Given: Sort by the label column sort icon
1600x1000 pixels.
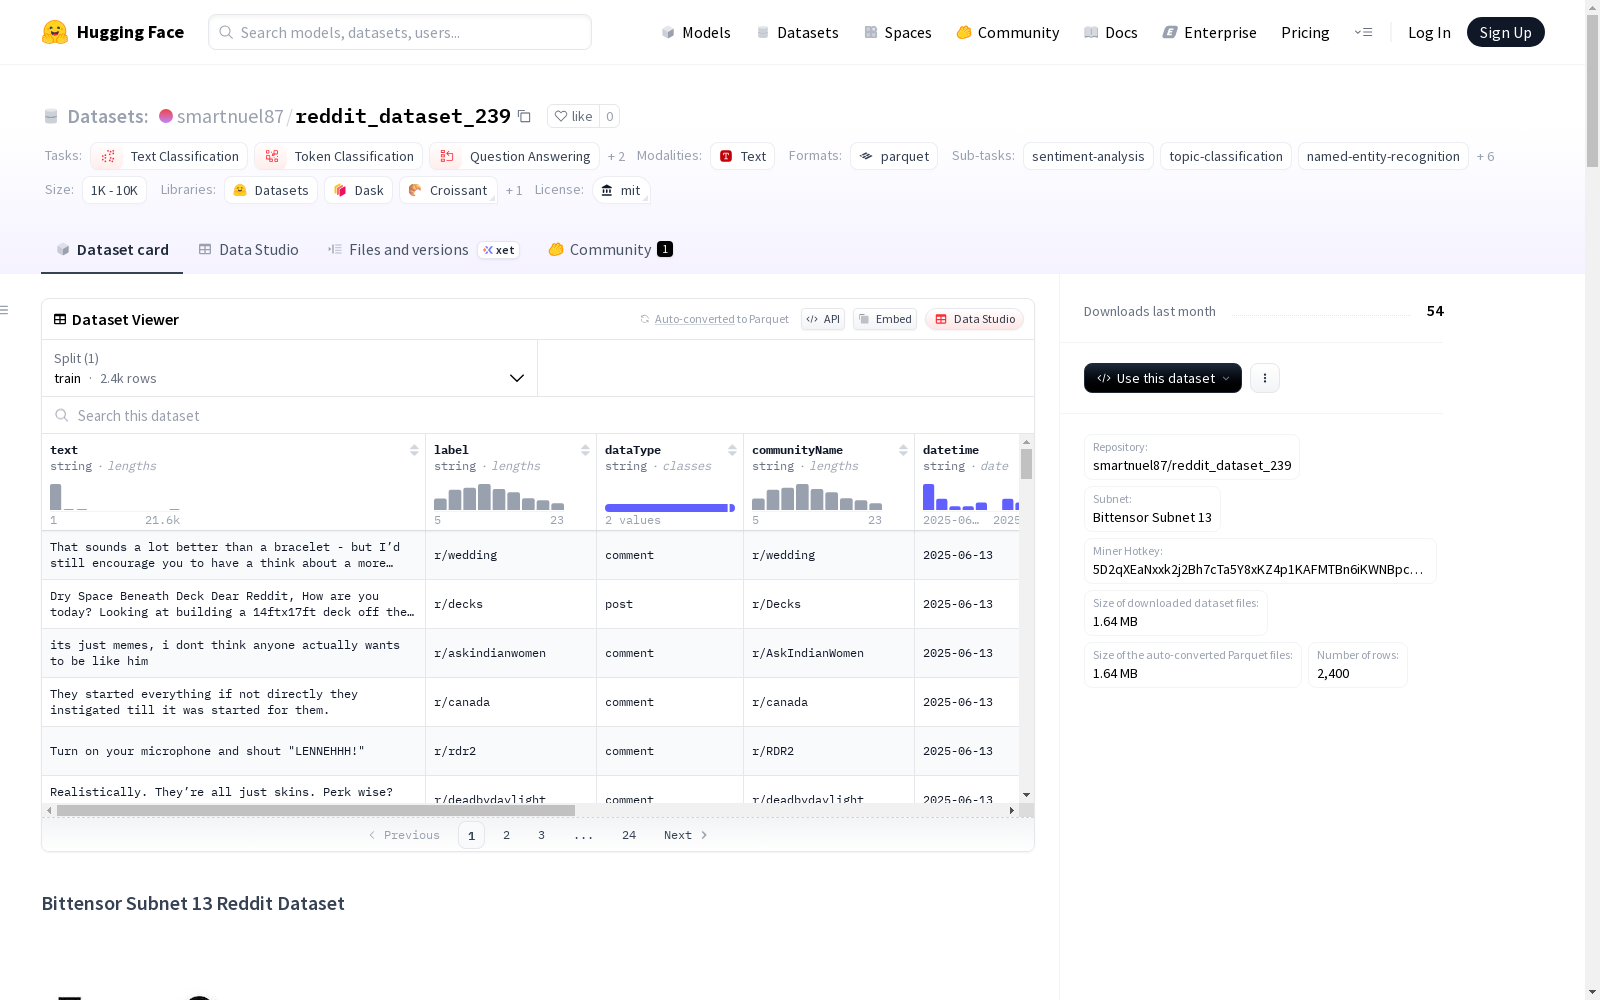Looking at the screenshot, I should [x=585, y=450].
